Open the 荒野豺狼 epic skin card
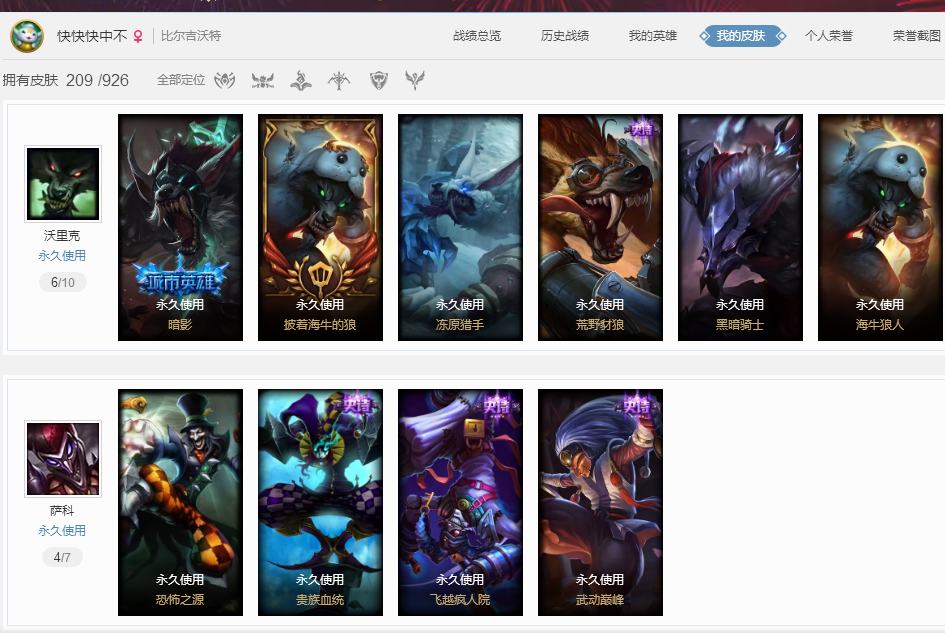The image size is (945, 633). click(x=600, y=227)
